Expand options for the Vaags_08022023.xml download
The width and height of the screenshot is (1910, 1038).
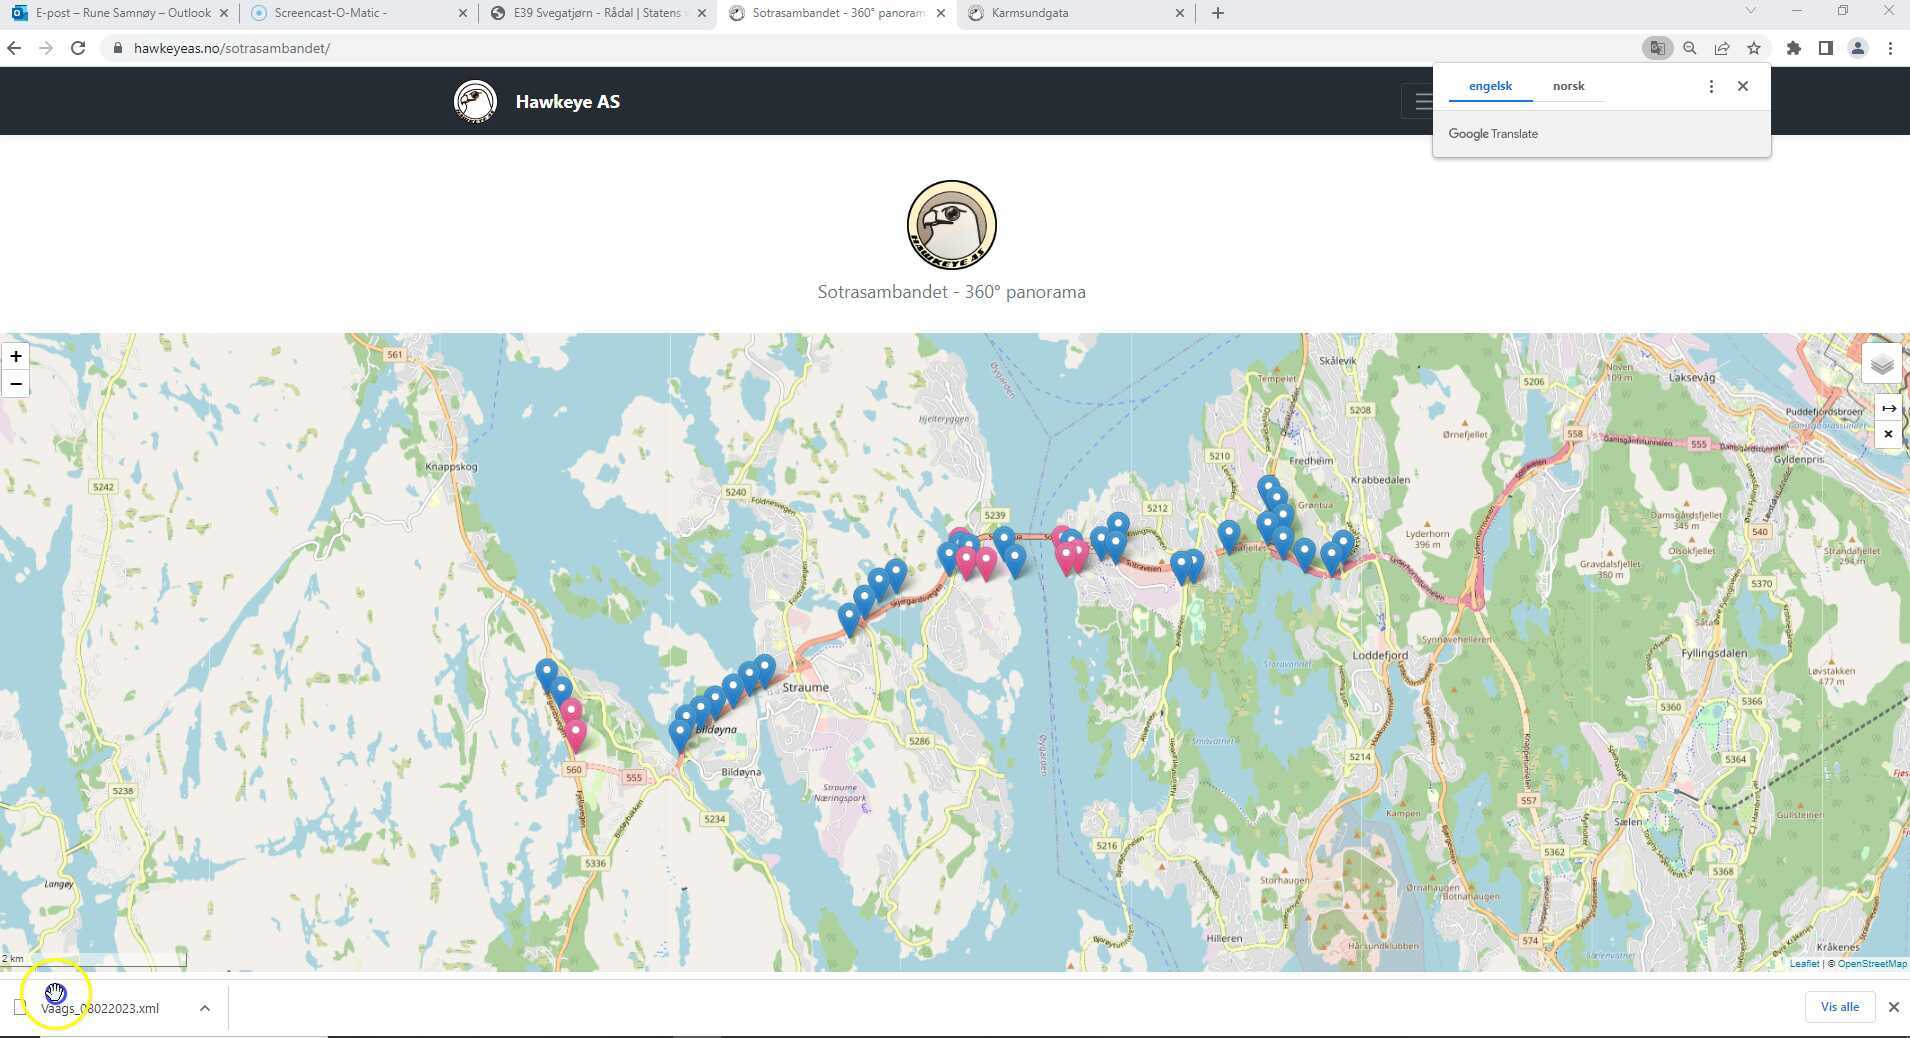click(x=205, y=1007)
